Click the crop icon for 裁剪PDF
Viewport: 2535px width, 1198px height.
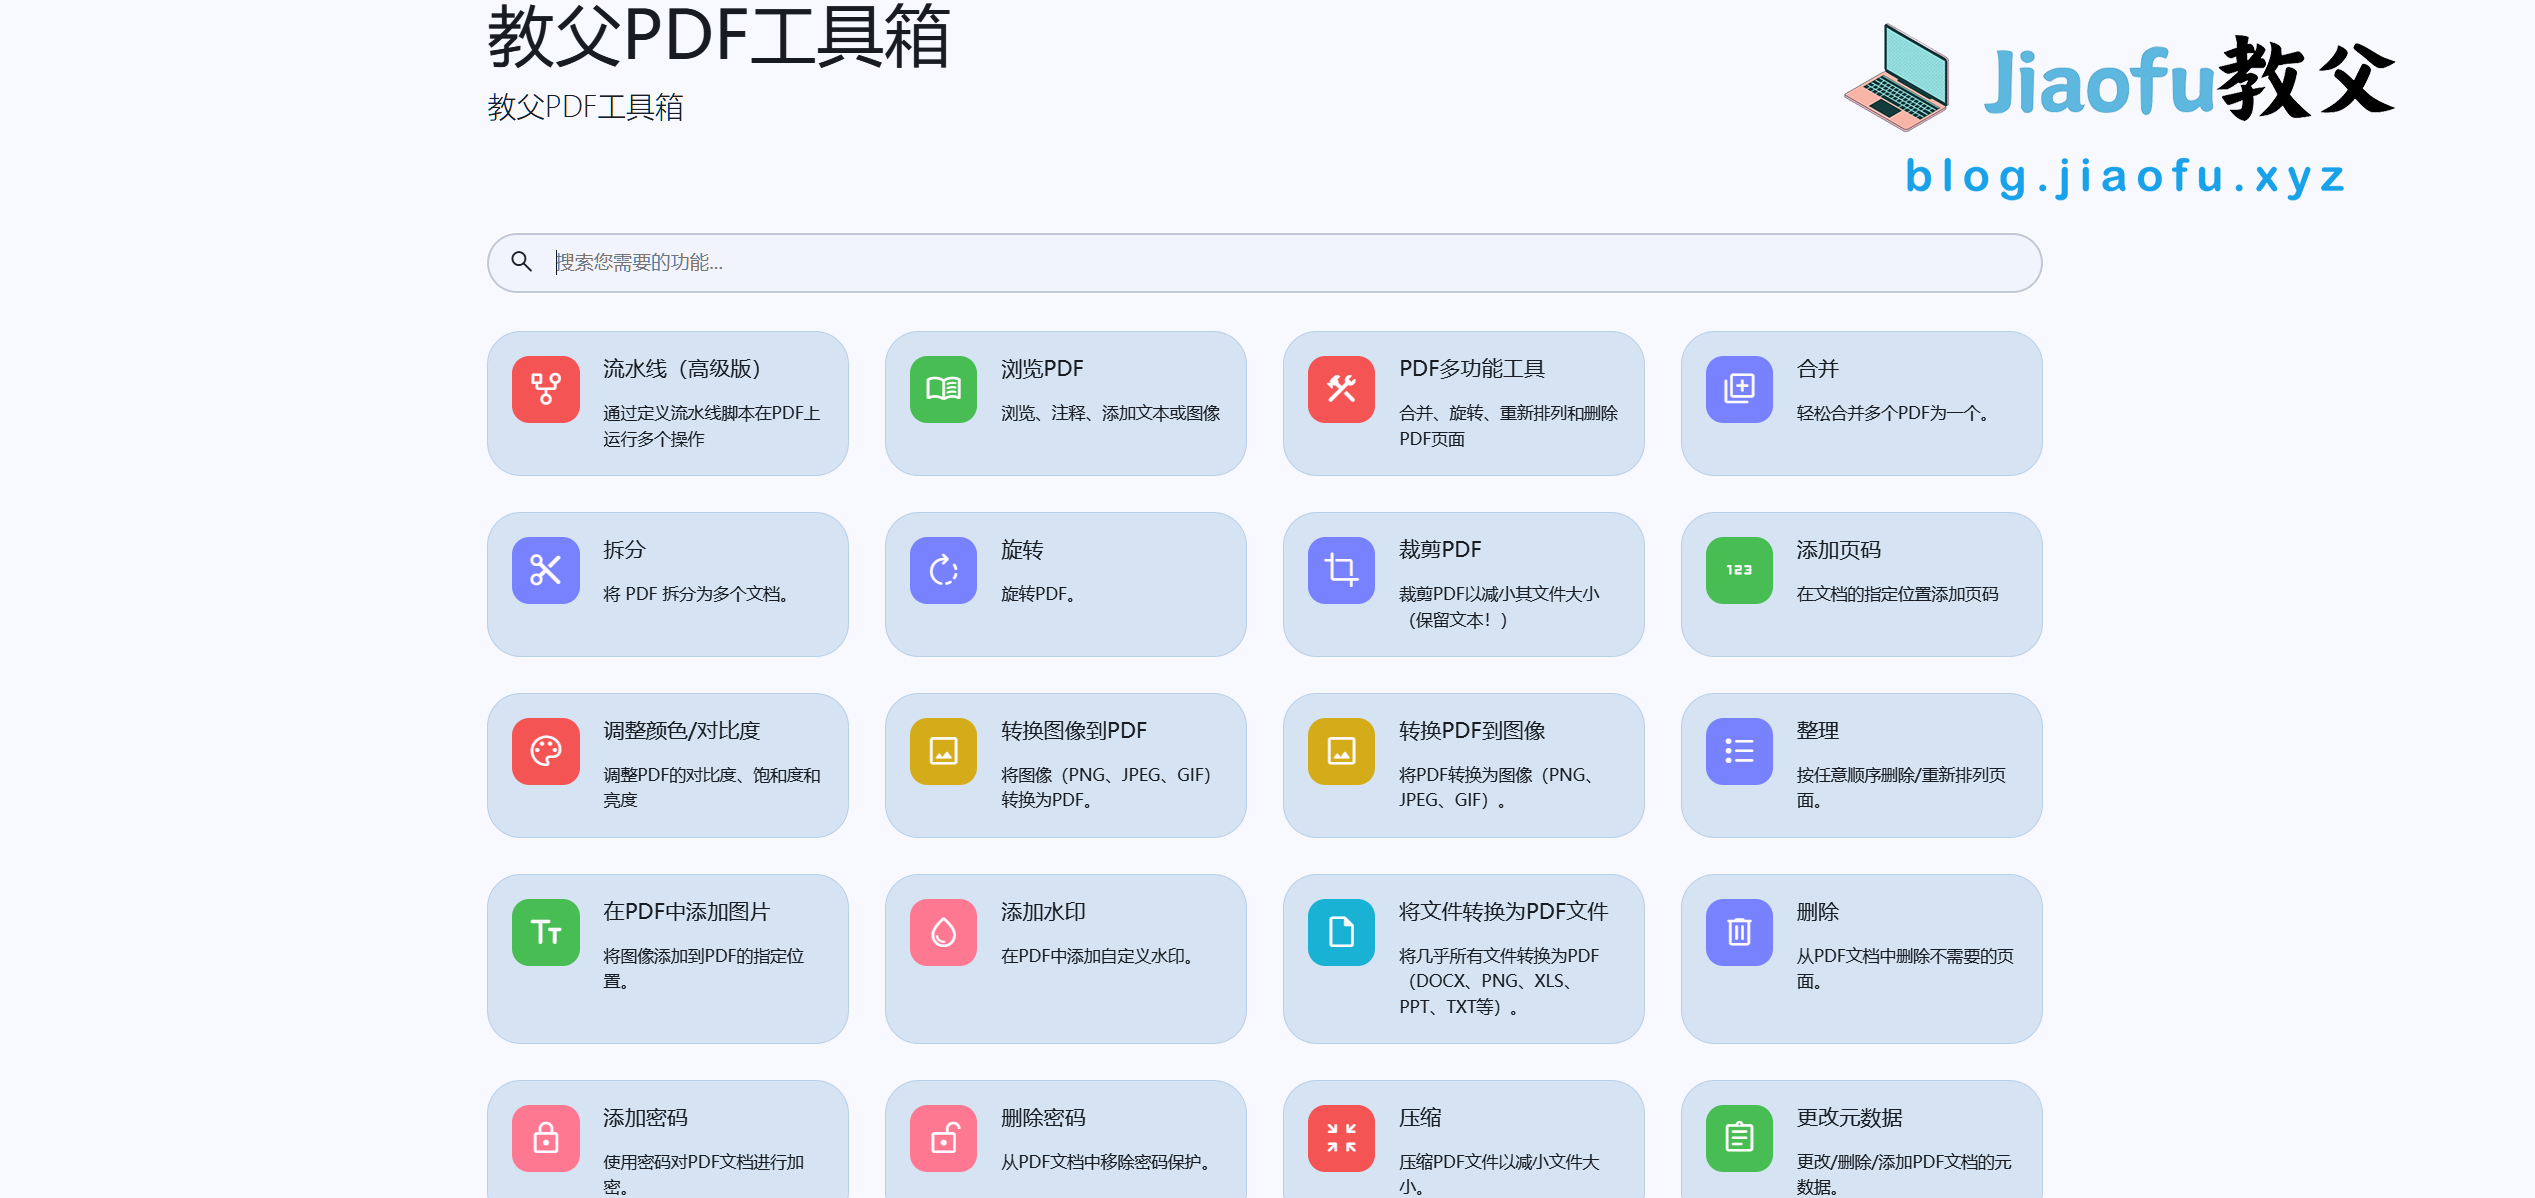pyautogui.click(x=1341, y=570)
